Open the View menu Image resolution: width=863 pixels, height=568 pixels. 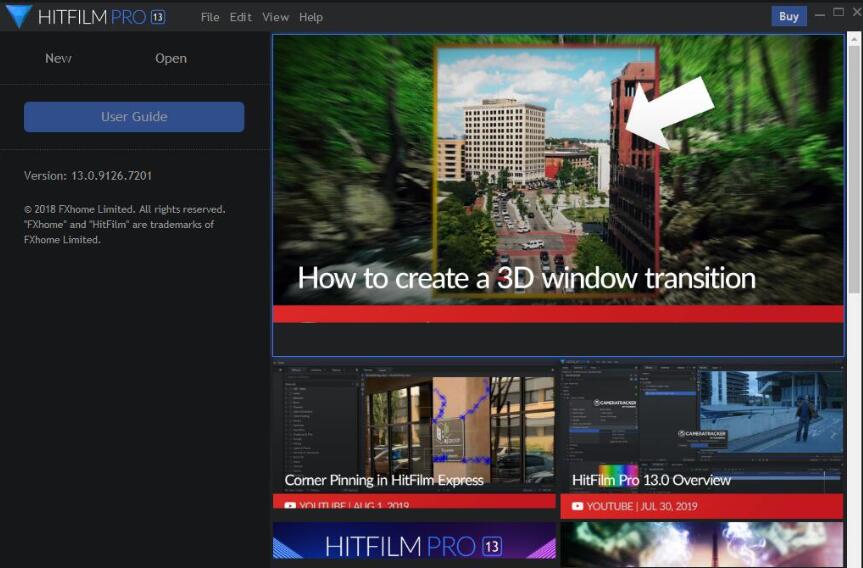click(275, 17)
